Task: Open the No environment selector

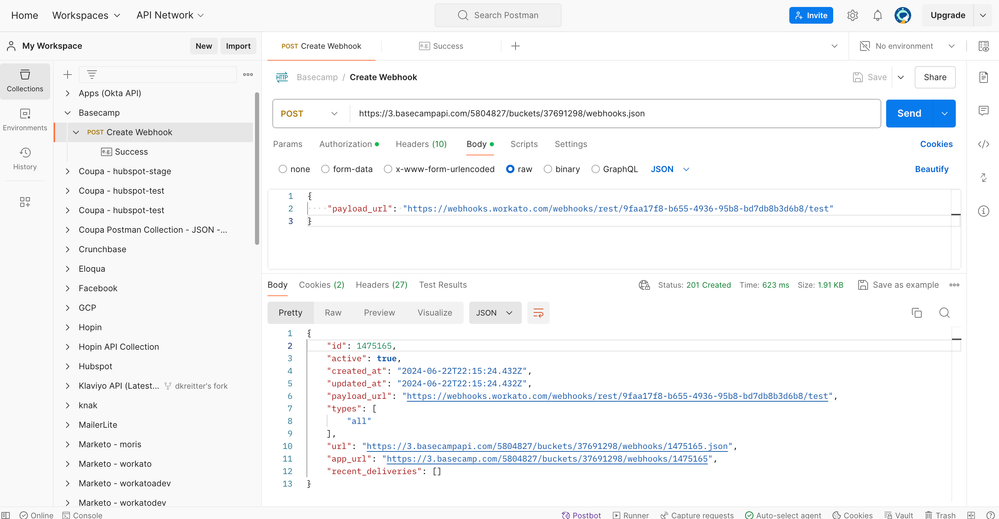Action: pyautogui.click(x=907, y=46)
